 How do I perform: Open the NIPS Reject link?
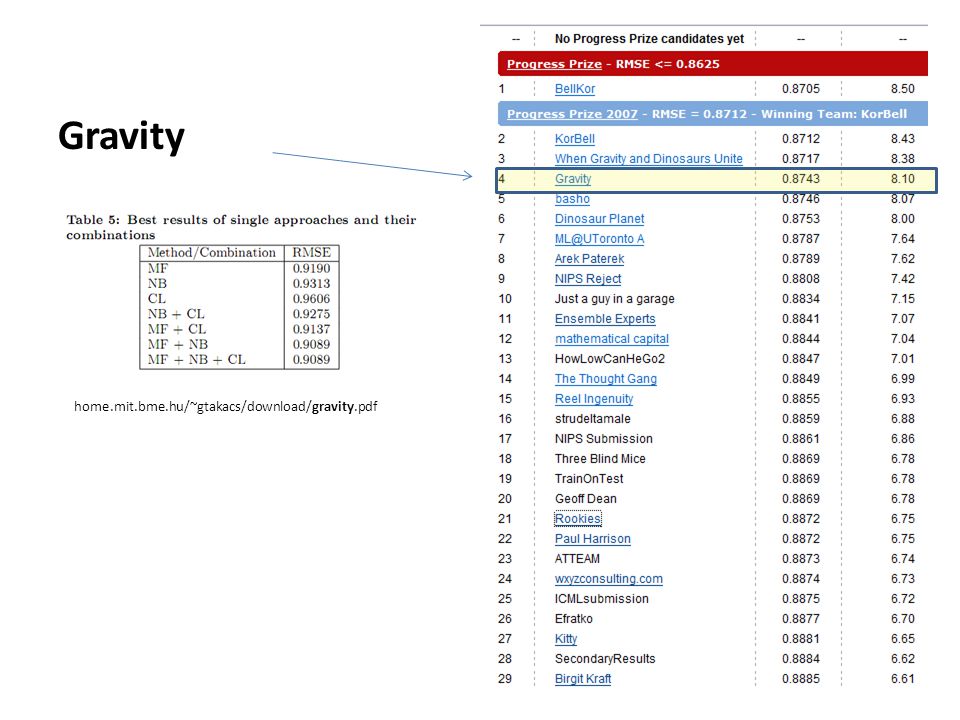tap(588, 279)
